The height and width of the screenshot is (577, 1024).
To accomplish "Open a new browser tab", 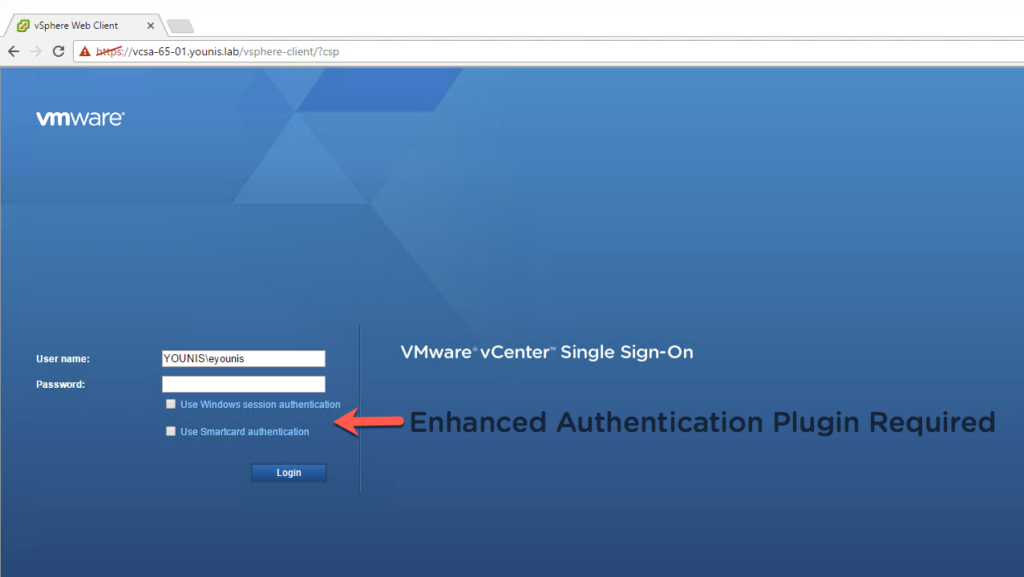I will (180, 26).
